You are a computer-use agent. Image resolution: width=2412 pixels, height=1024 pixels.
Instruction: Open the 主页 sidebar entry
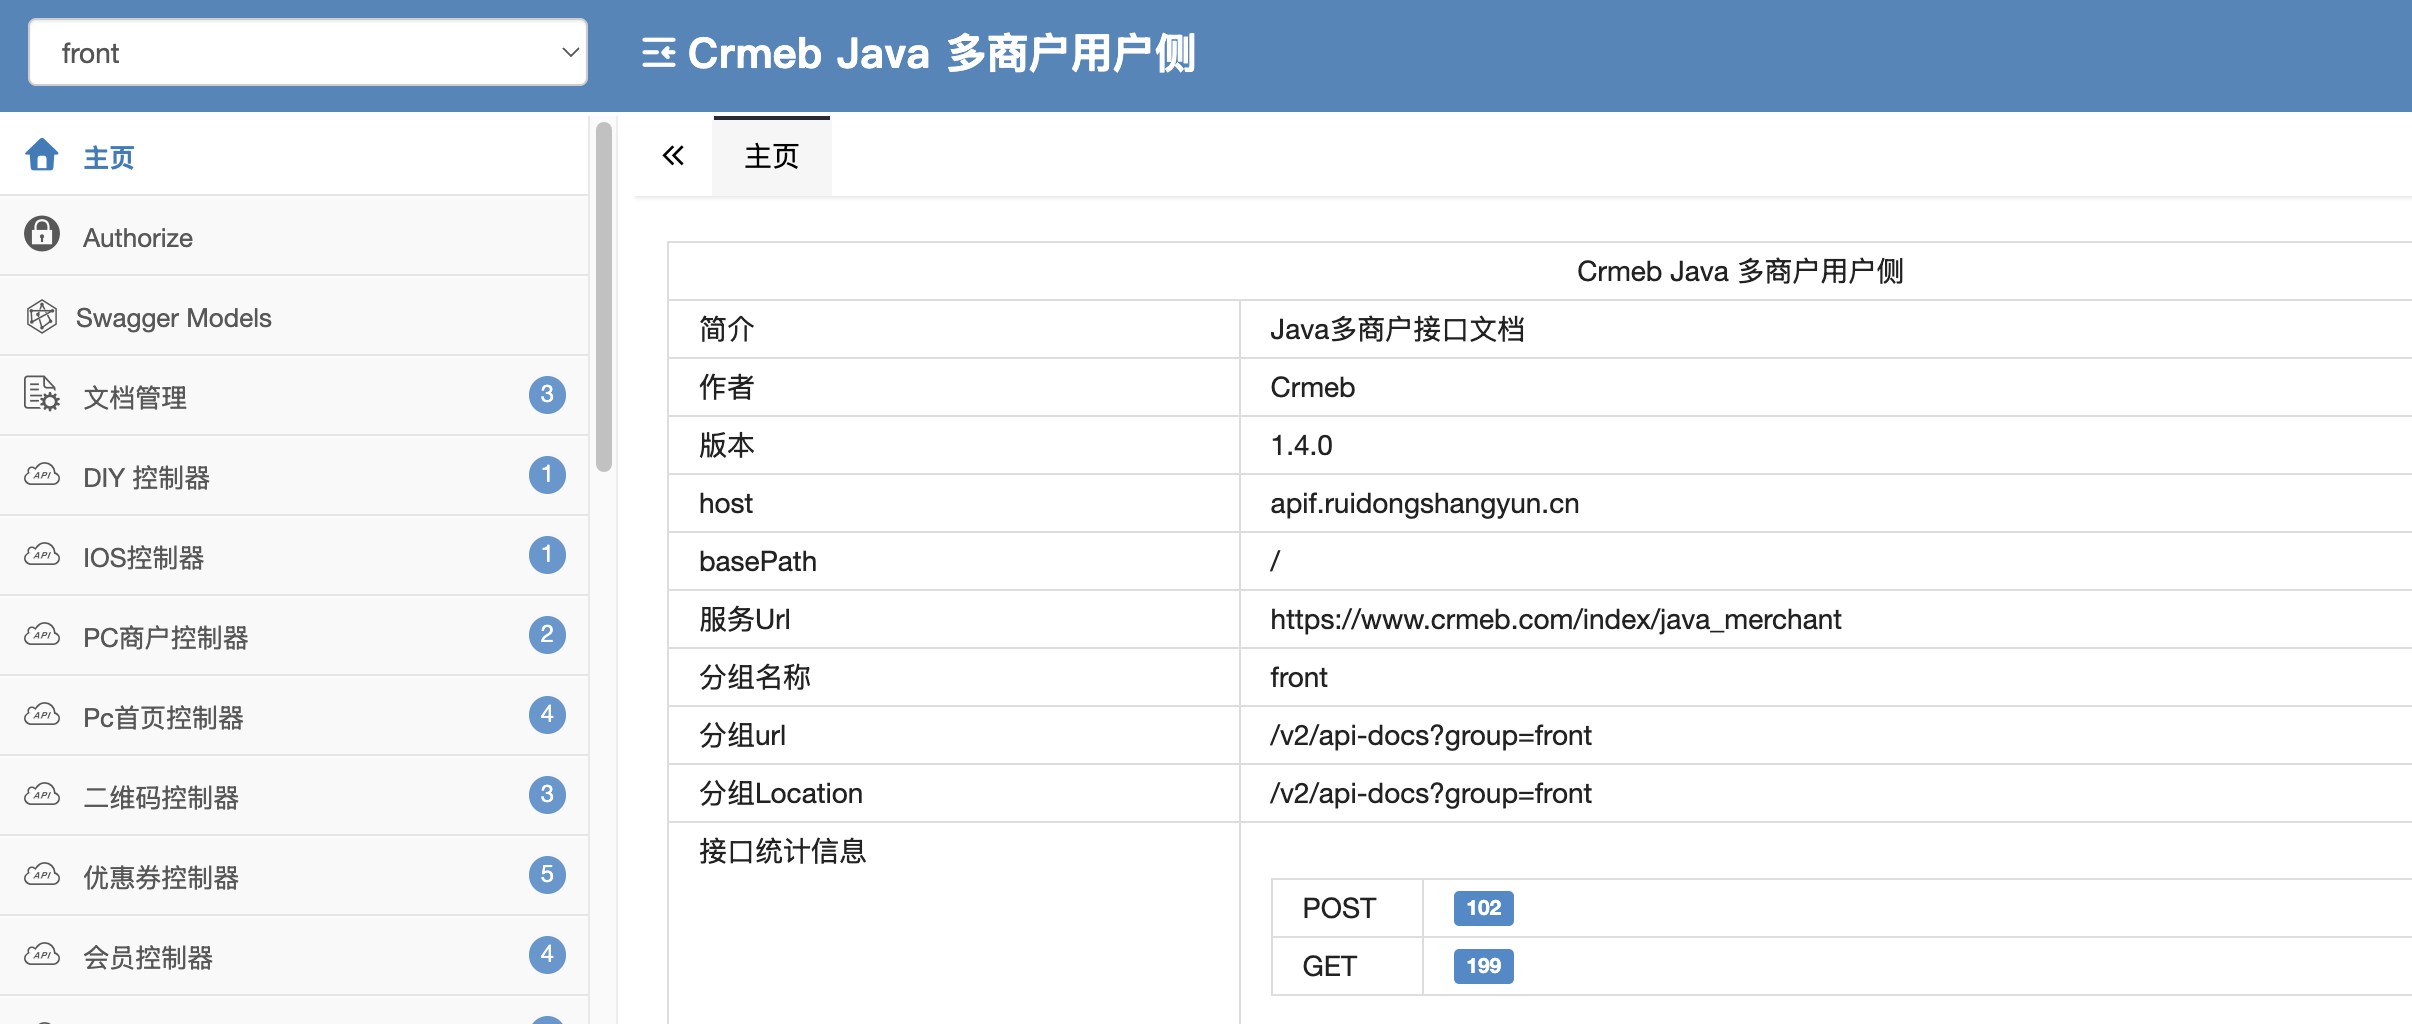[x=294, y=155]
